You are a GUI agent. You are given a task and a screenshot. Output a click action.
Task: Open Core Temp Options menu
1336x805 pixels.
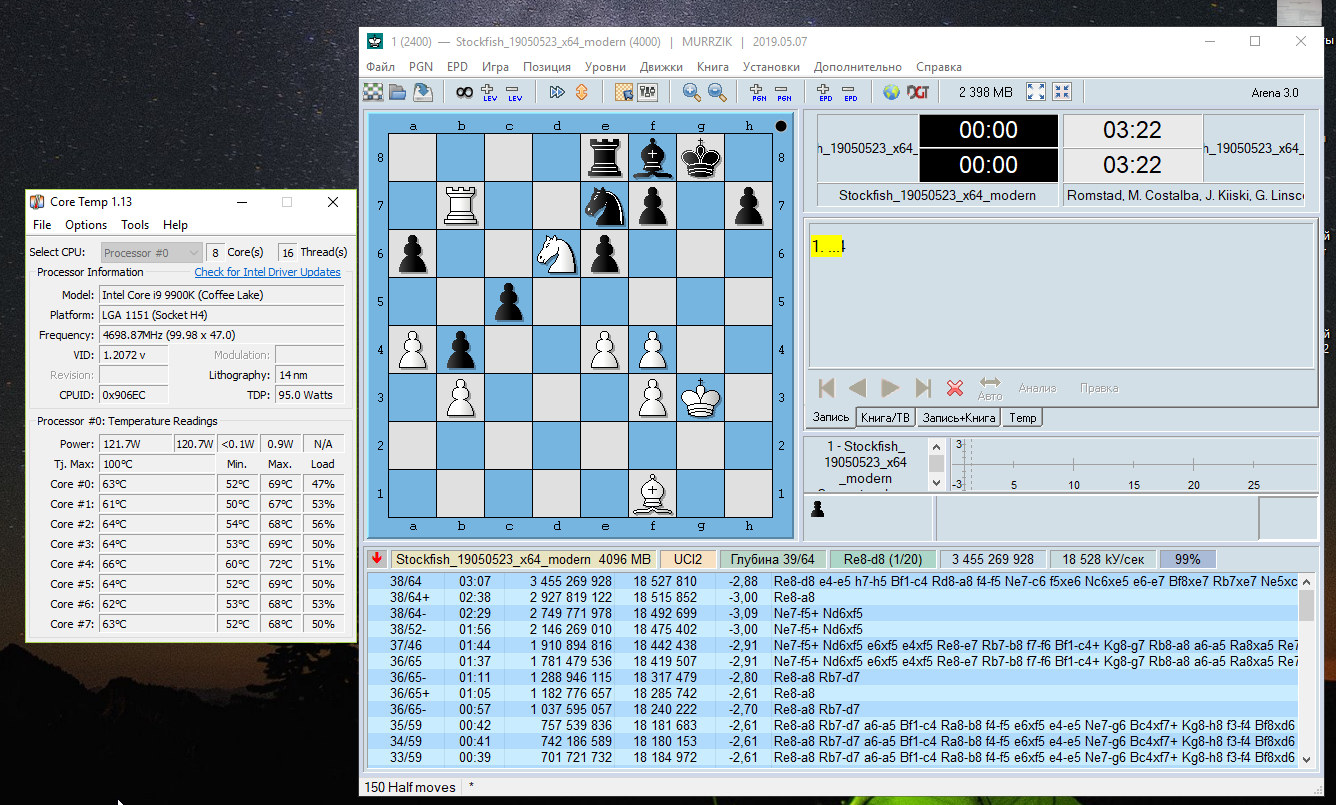coord(86,225)
